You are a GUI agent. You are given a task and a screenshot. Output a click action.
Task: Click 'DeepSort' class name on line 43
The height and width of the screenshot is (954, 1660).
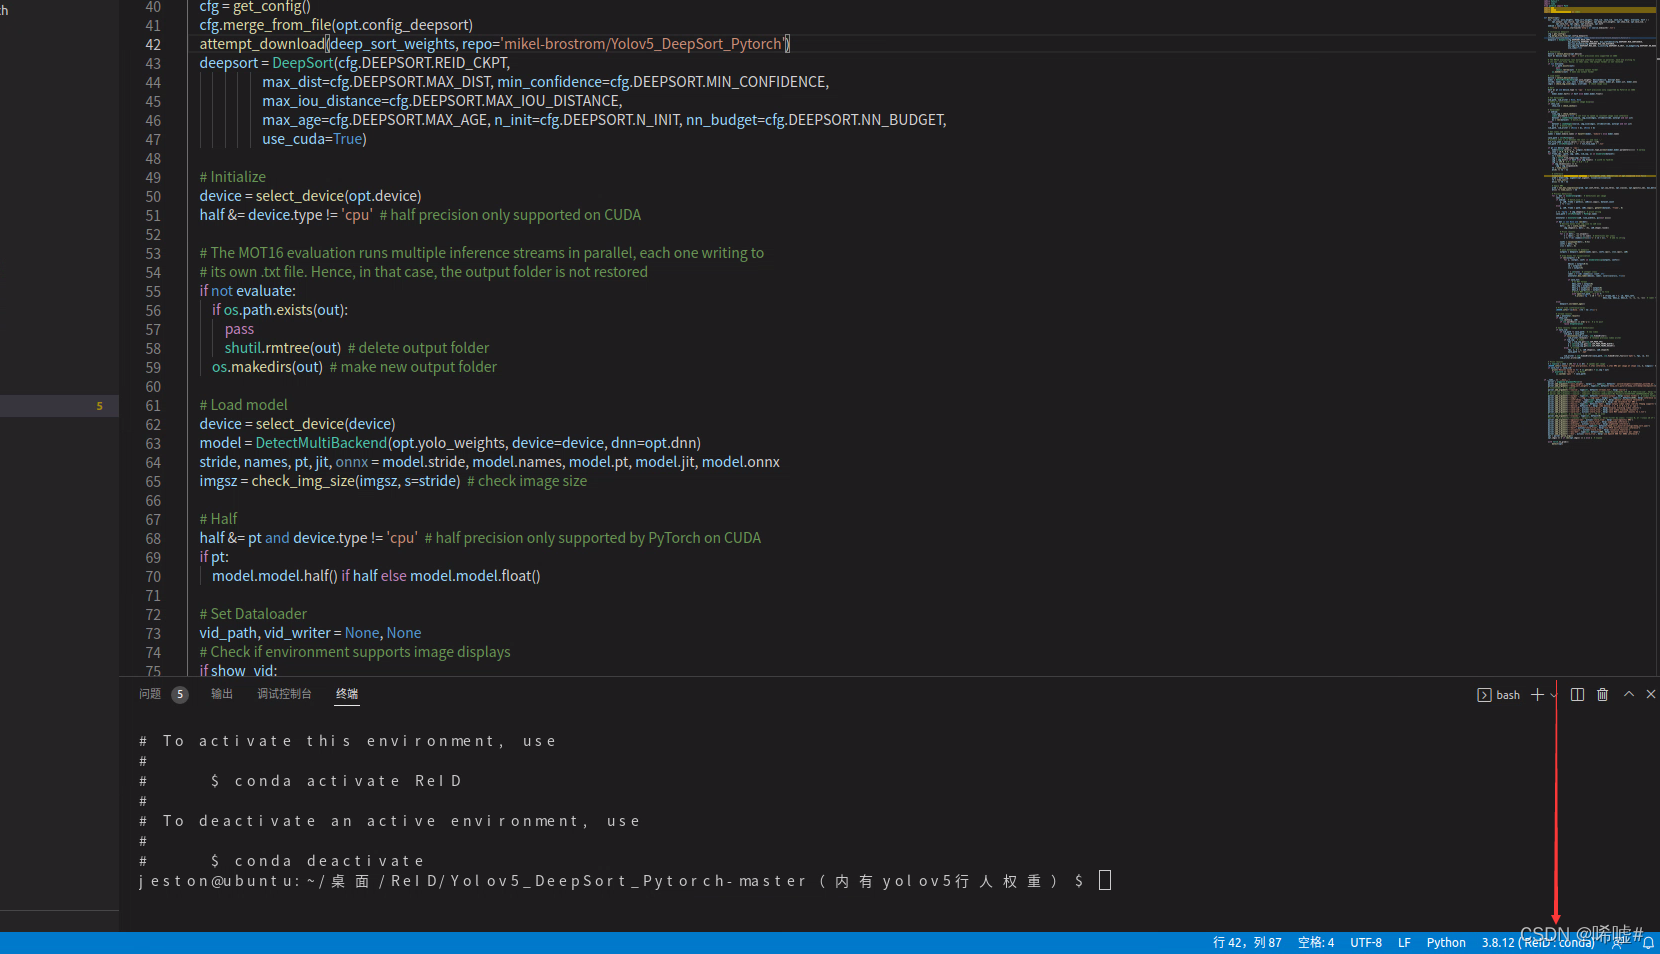point(303,63)
